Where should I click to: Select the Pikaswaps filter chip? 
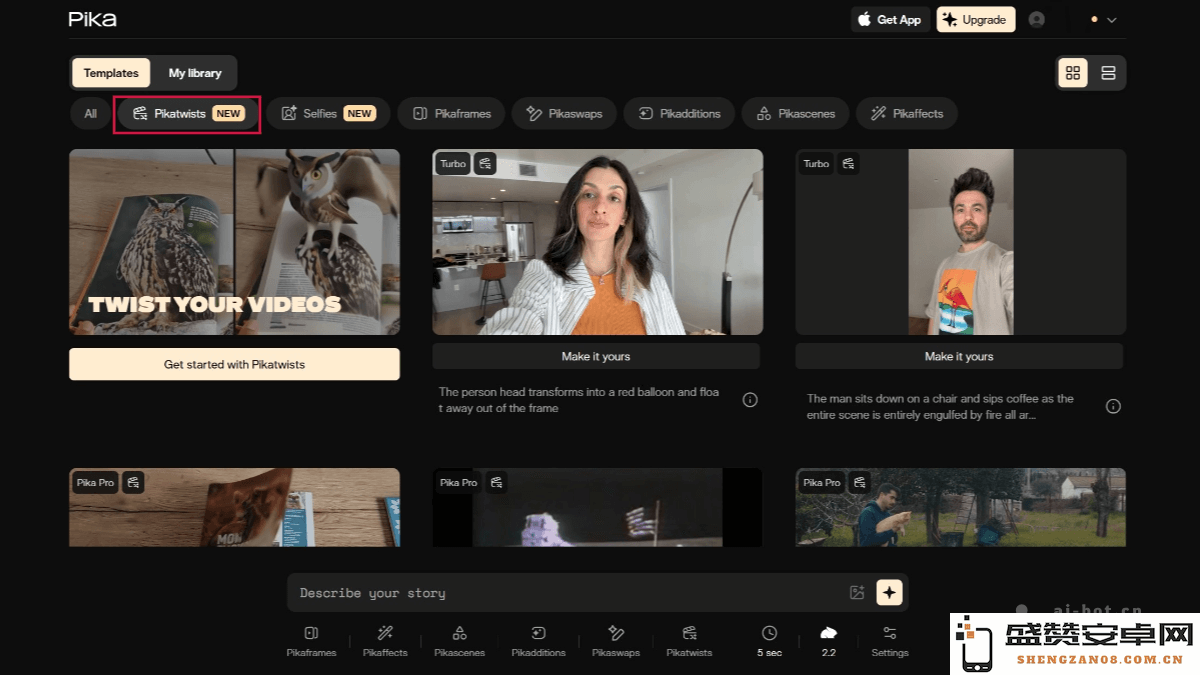point(565,114)
